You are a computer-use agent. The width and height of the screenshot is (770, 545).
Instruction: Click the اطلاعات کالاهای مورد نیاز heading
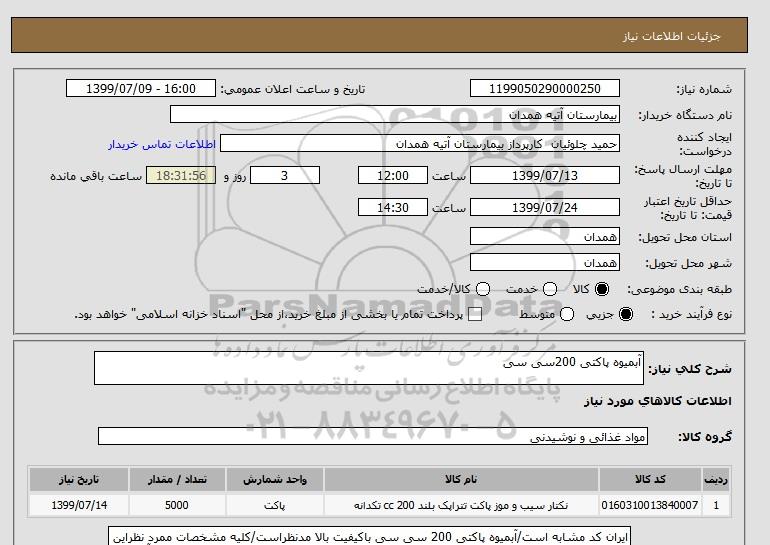[x=658, y=401]
